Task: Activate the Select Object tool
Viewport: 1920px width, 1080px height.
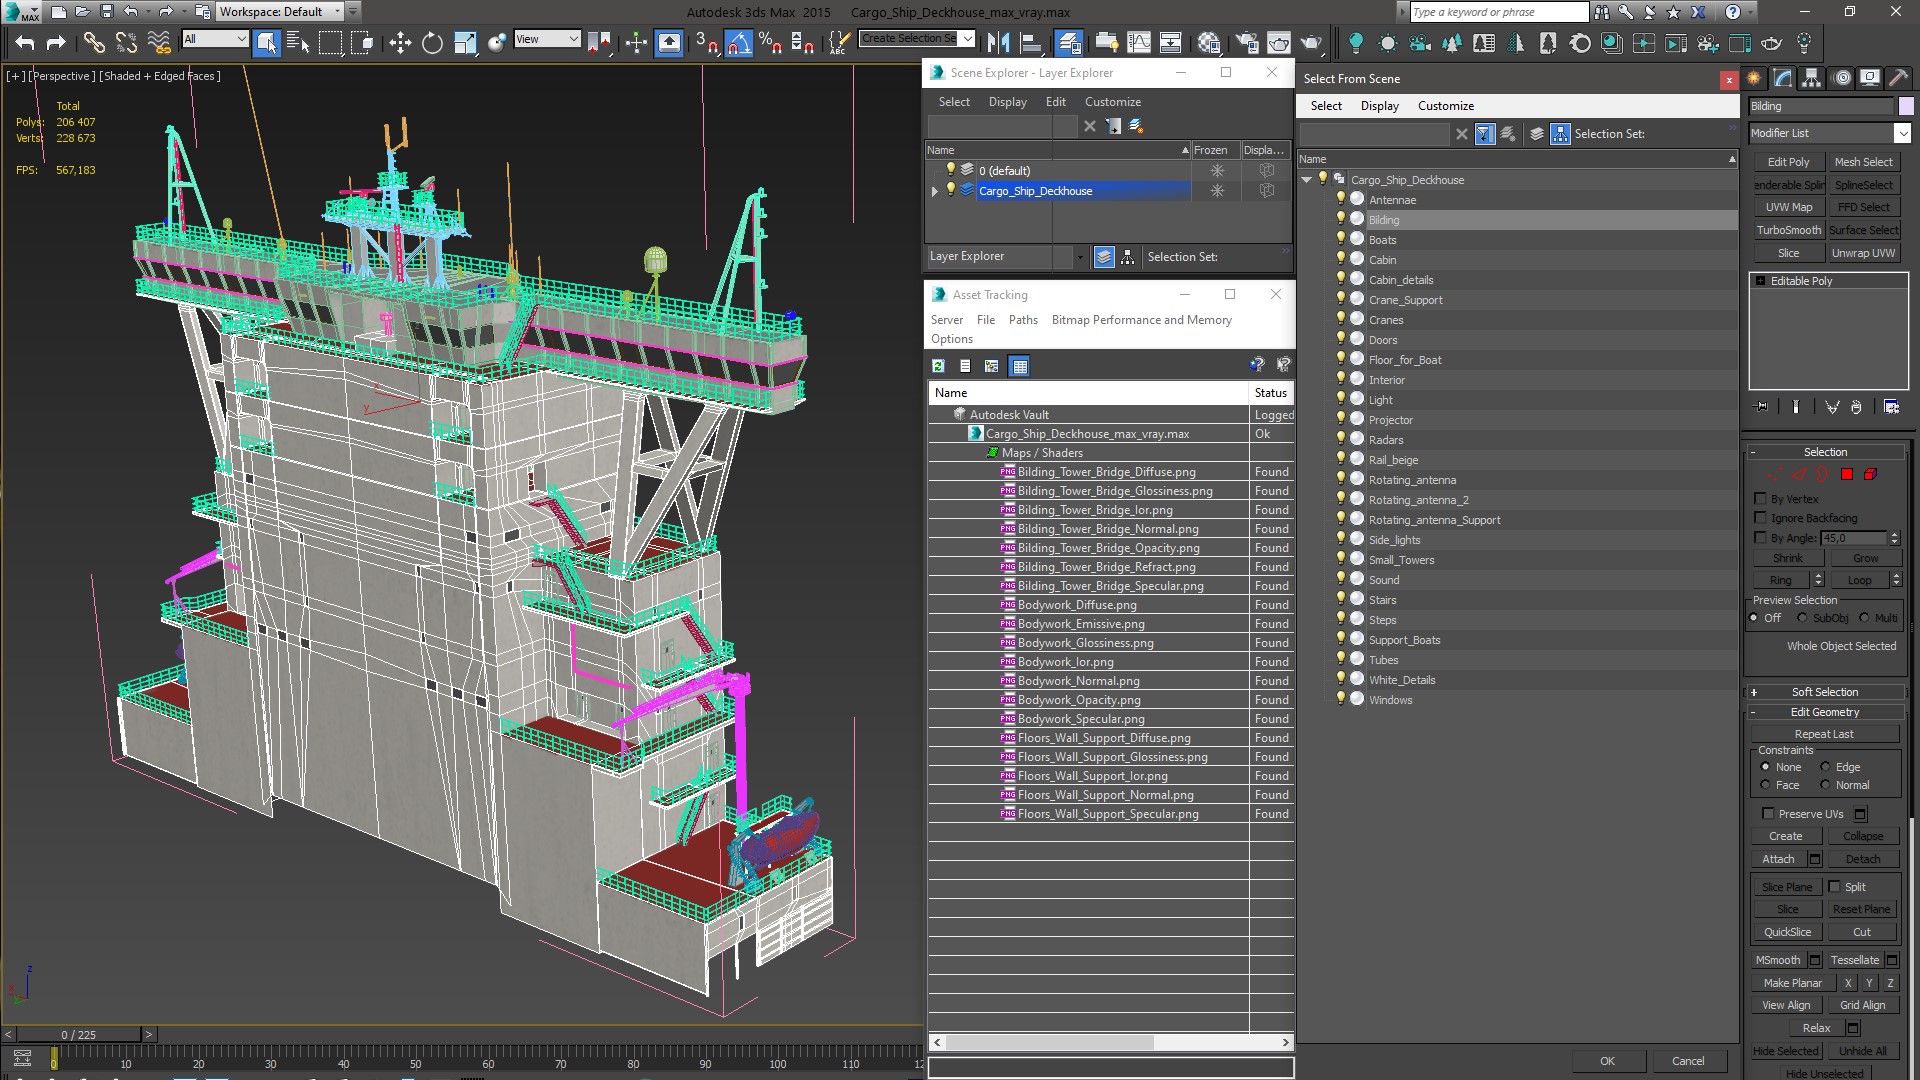Action: 266,42
